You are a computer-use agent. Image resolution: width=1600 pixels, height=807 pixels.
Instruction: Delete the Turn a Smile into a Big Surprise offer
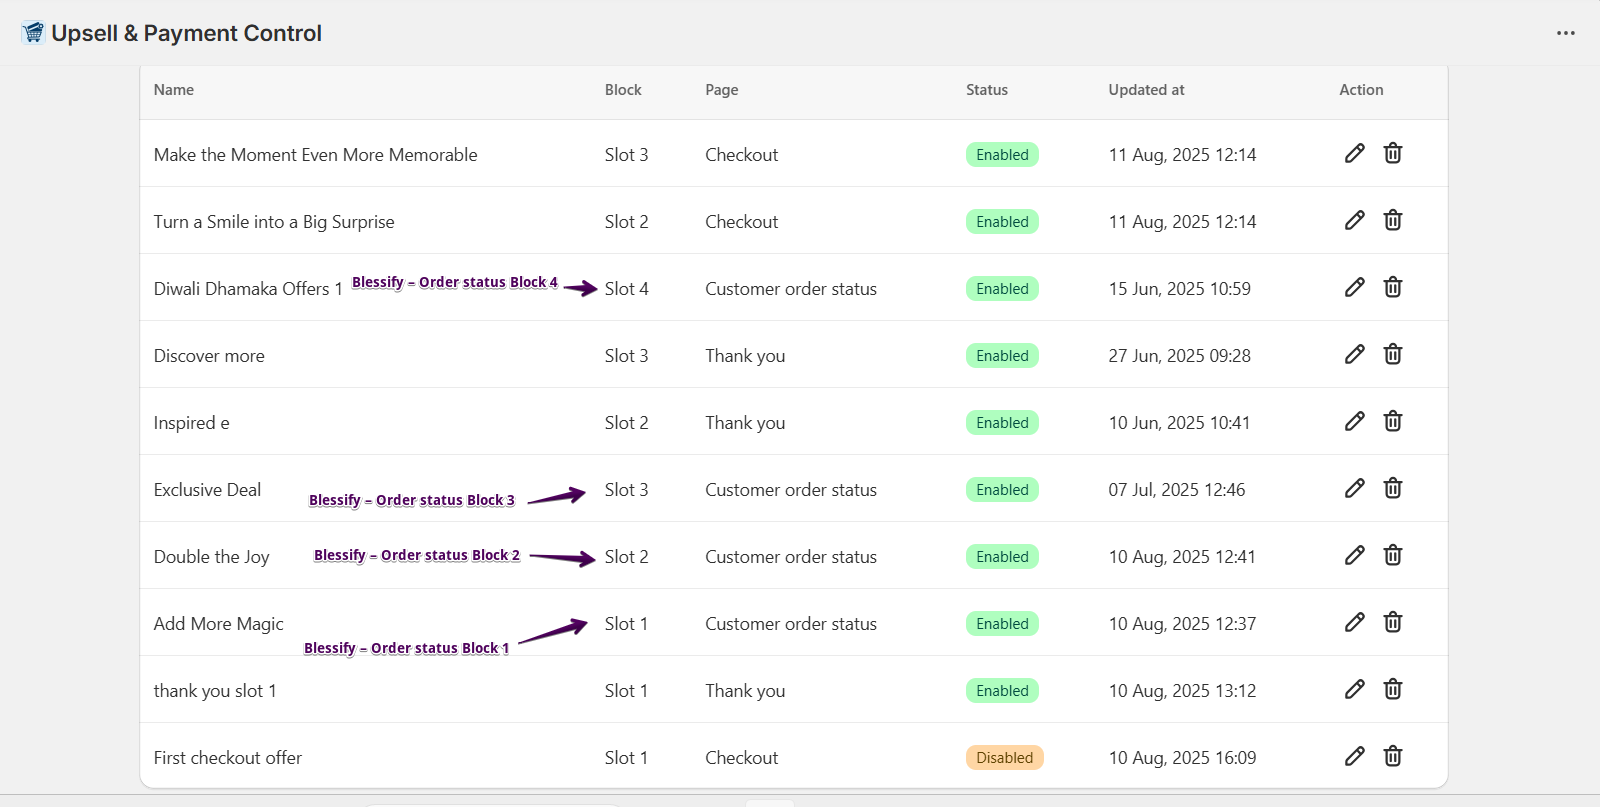1392,220
